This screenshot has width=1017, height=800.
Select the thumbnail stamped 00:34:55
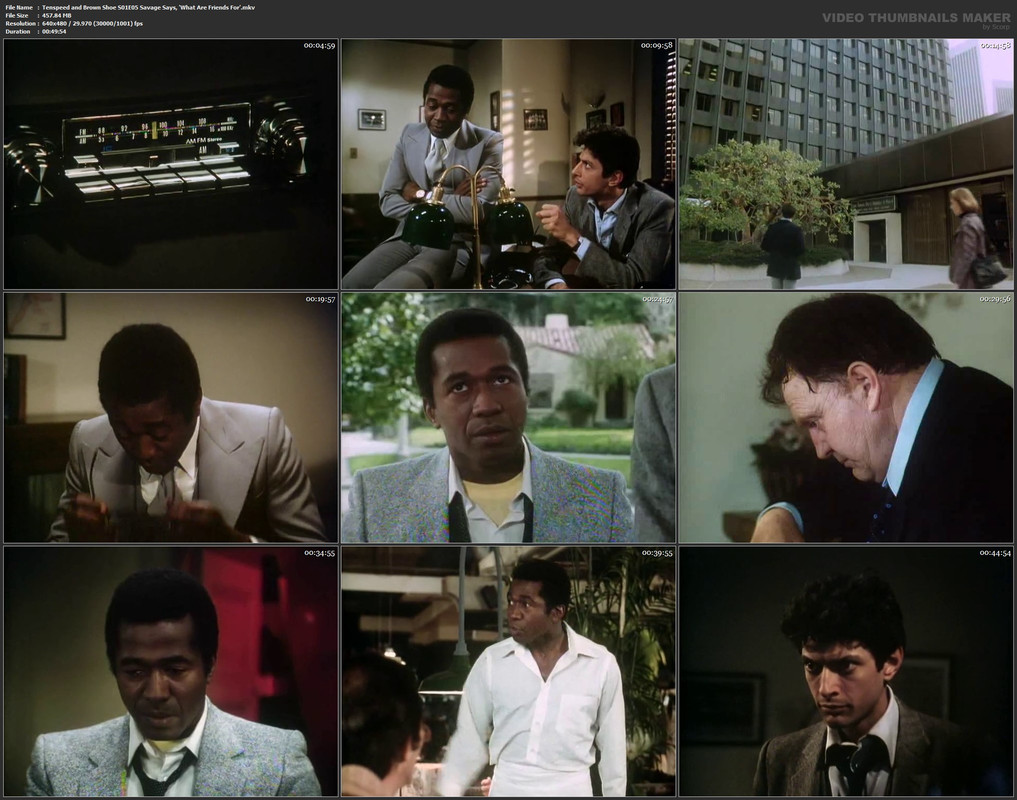point(171,672)
